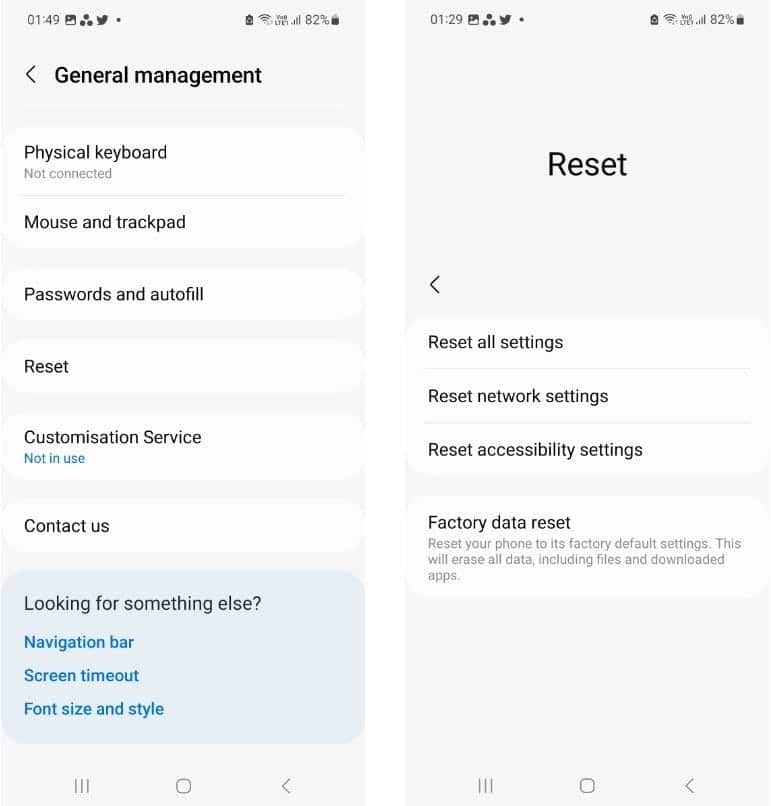Open the Navigation bar link
The image size is (771, 806).
79,642
